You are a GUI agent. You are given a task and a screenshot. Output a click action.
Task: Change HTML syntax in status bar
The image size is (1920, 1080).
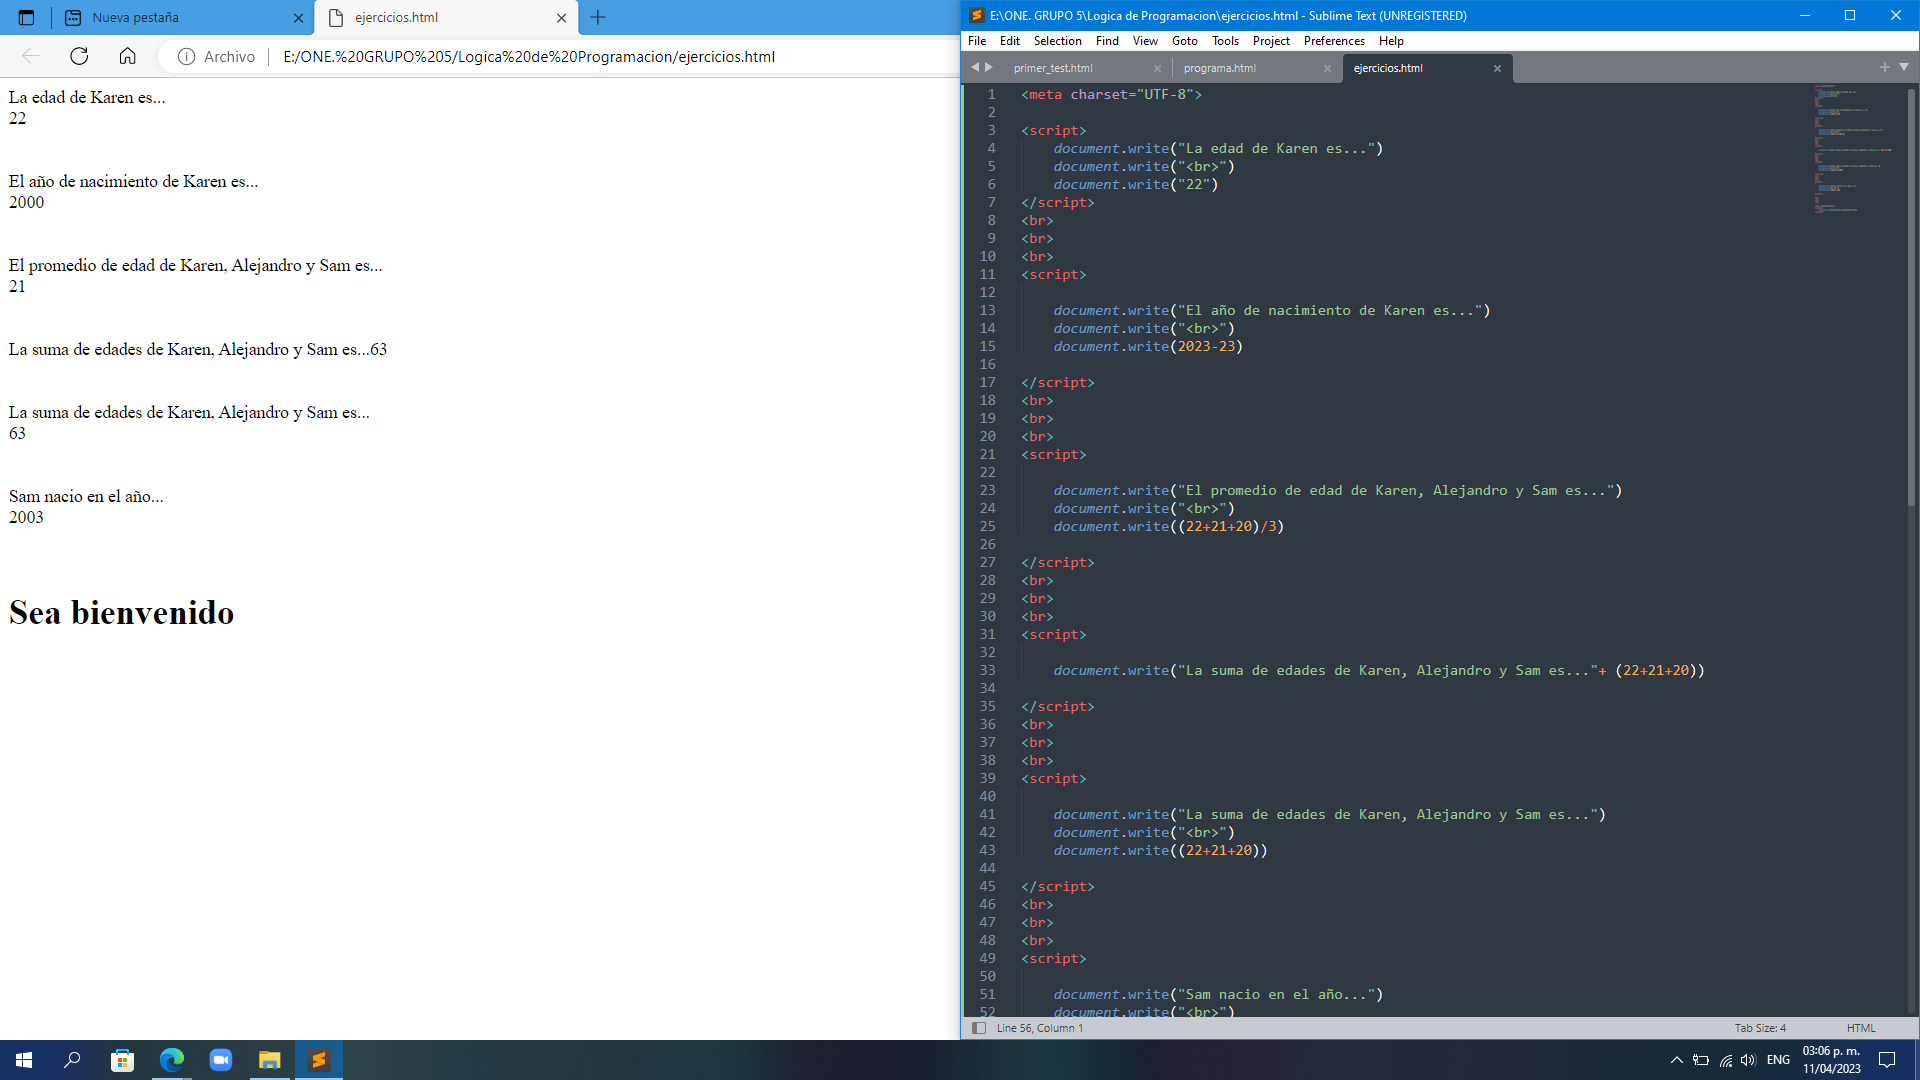point(1861,1028)
